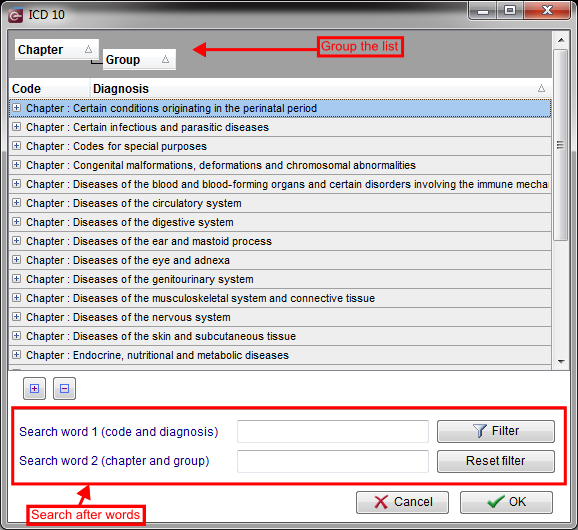
Task: Expand Certain conditions originating in perinatal period chapter
Action: [x=16, y=108]
